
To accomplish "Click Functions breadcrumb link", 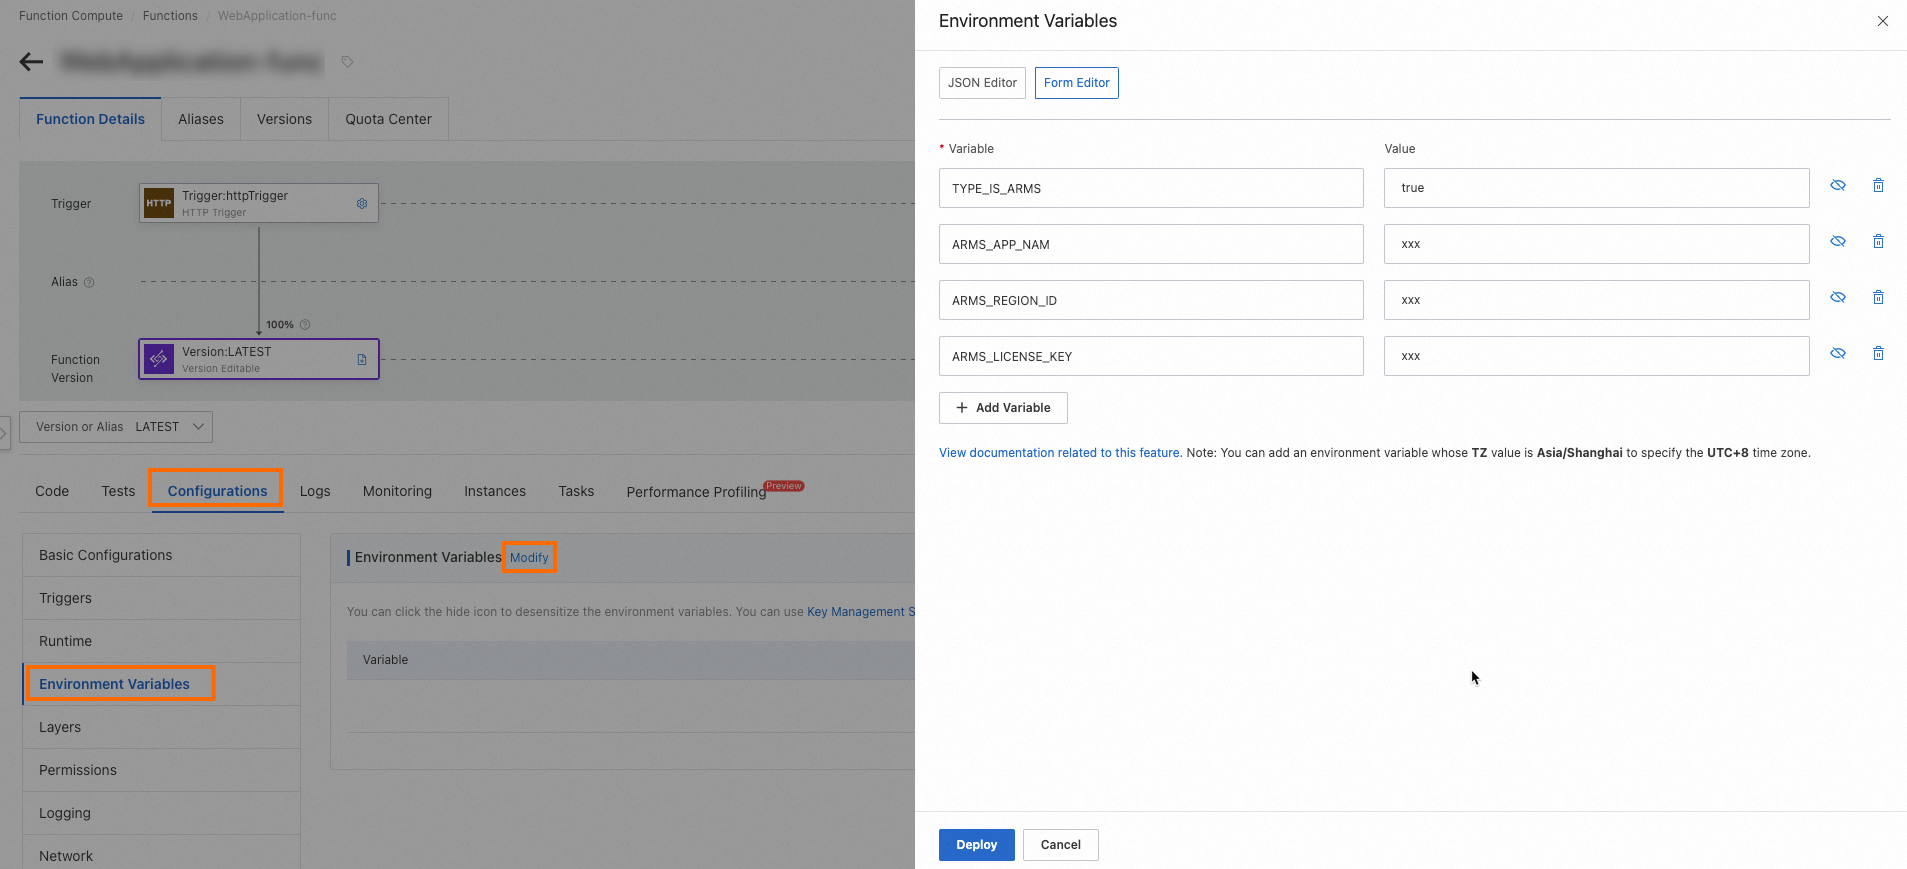I will [x=170, y=16].
